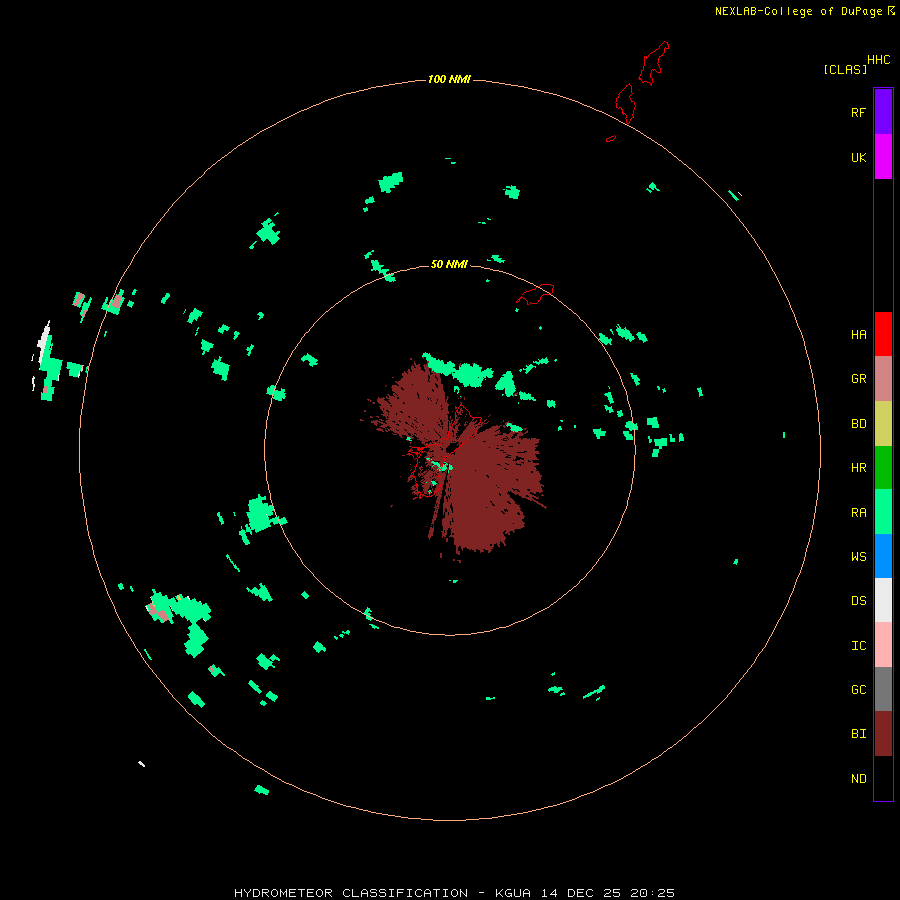Screen dimensions: 900x900
Task: Click the RA light green swatch
Action: [x=883, y=512]
